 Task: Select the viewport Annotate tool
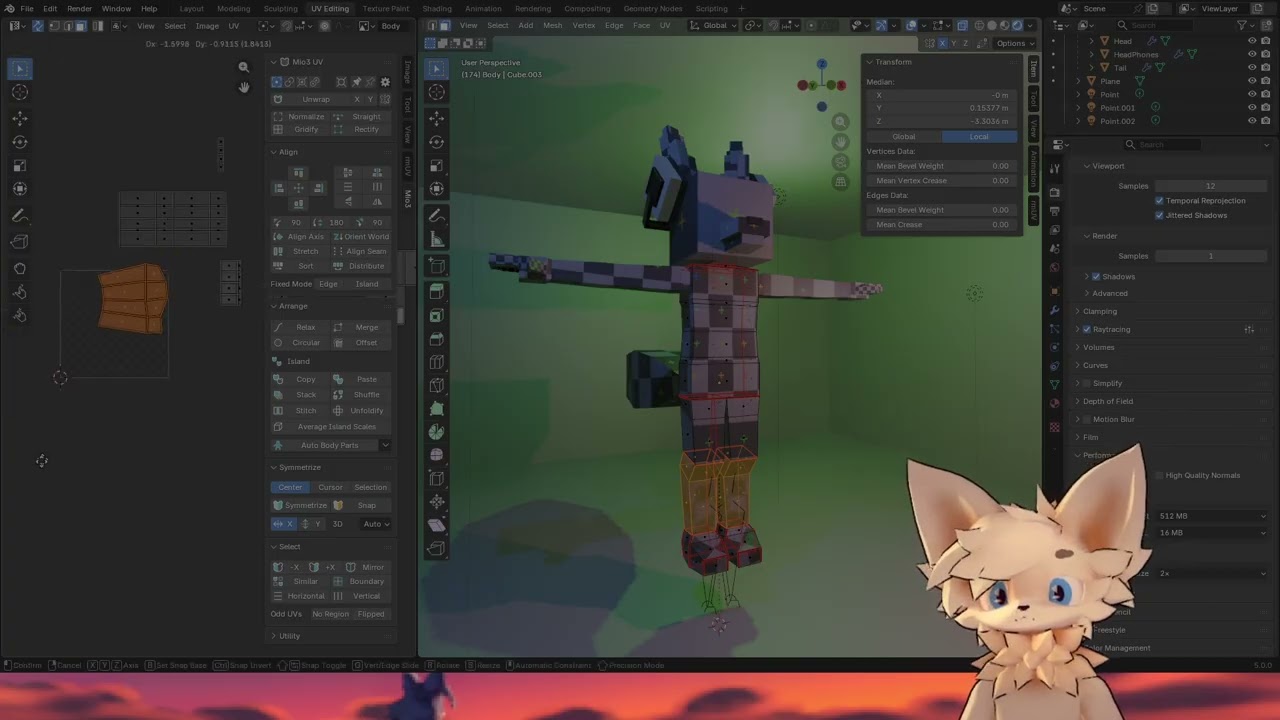(436, 216)
